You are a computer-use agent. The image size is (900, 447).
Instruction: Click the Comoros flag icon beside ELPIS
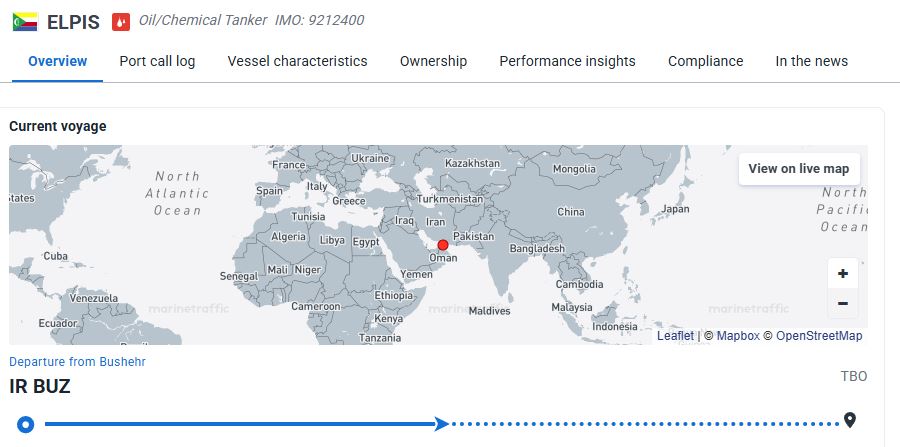click(x=25, y=21)
